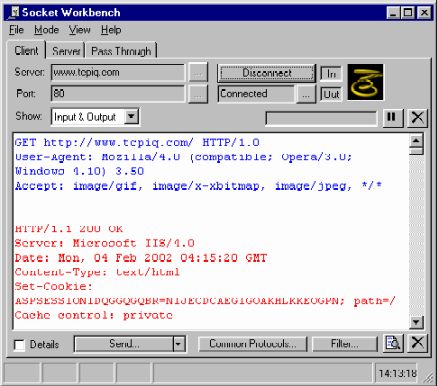Click the HTTP/1.1 200 OK line
437x386 pixels.
tap(69, 229)
